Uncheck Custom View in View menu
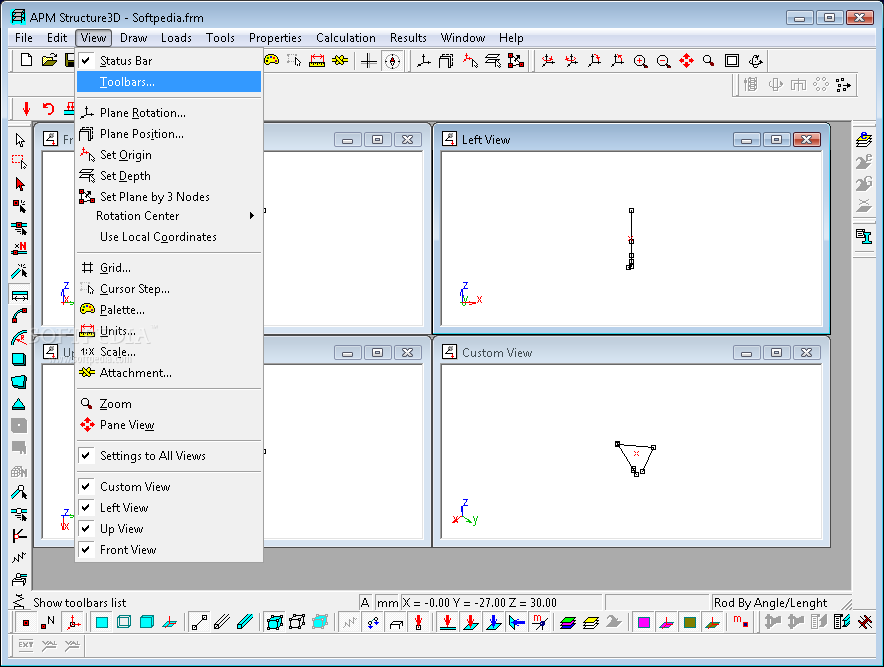The height and width of the screenshot is (667, 884). tap(169, 487)
